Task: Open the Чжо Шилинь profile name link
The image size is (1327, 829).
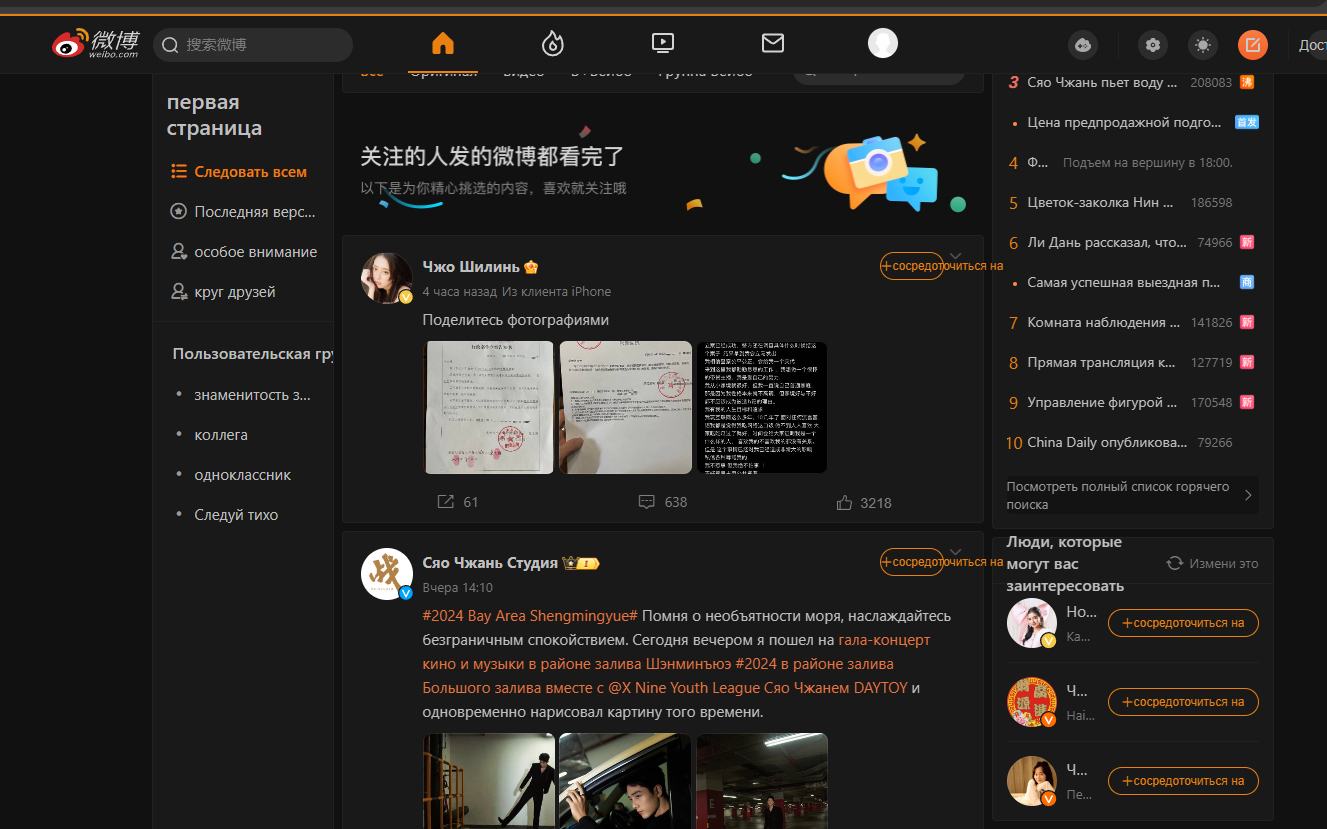Action: (471, 267)
